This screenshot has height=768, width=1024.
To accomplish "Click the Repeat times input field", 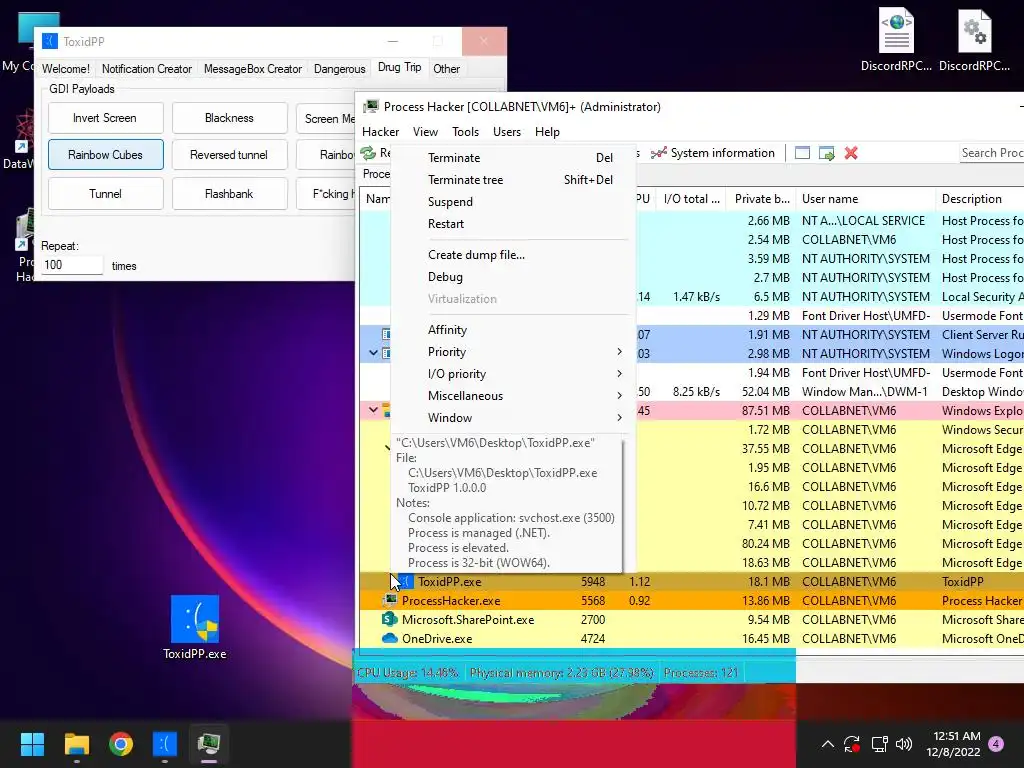I will (x=72, y=265).
